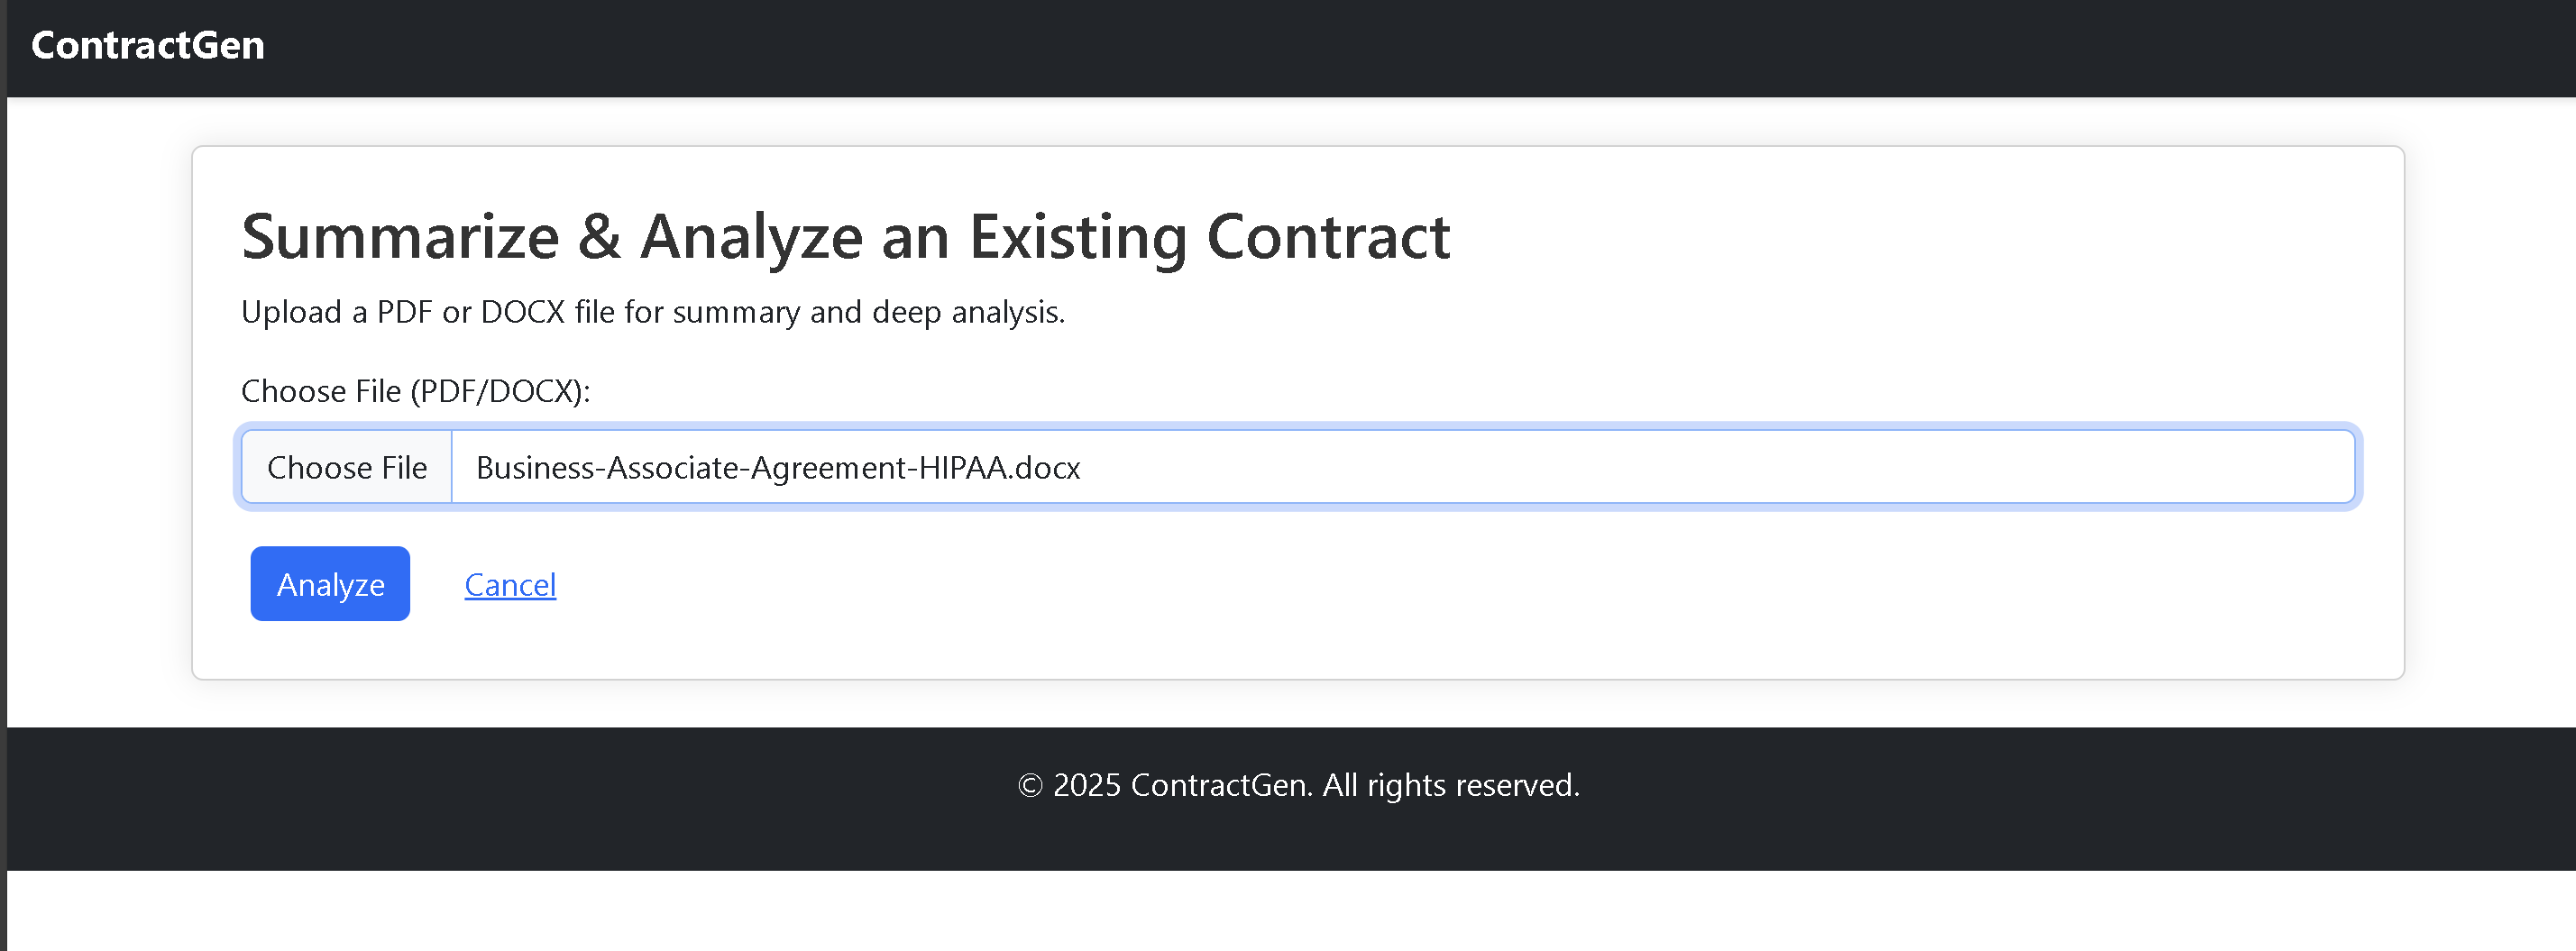Click the ContractGen brand in navbar
This screenshot has height=951, width=2576.
[148, 46]
